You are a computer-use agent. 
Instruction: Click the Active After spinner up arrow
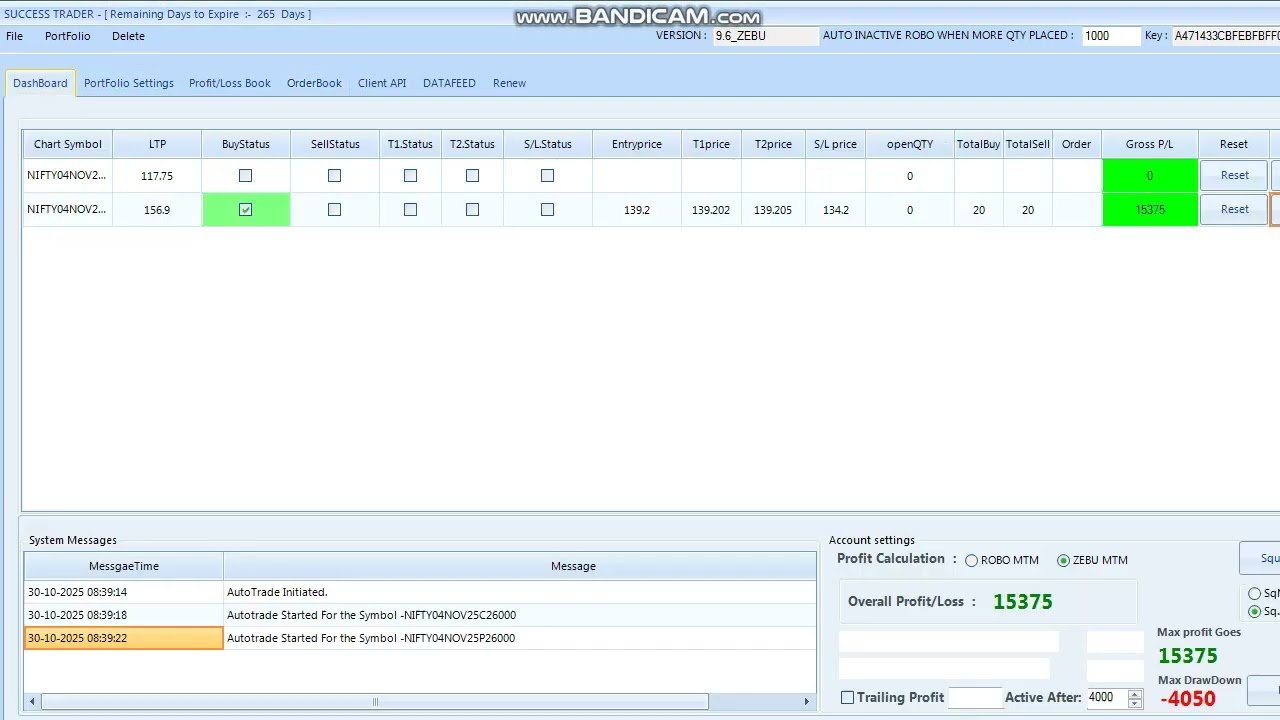pos(1135,692)
